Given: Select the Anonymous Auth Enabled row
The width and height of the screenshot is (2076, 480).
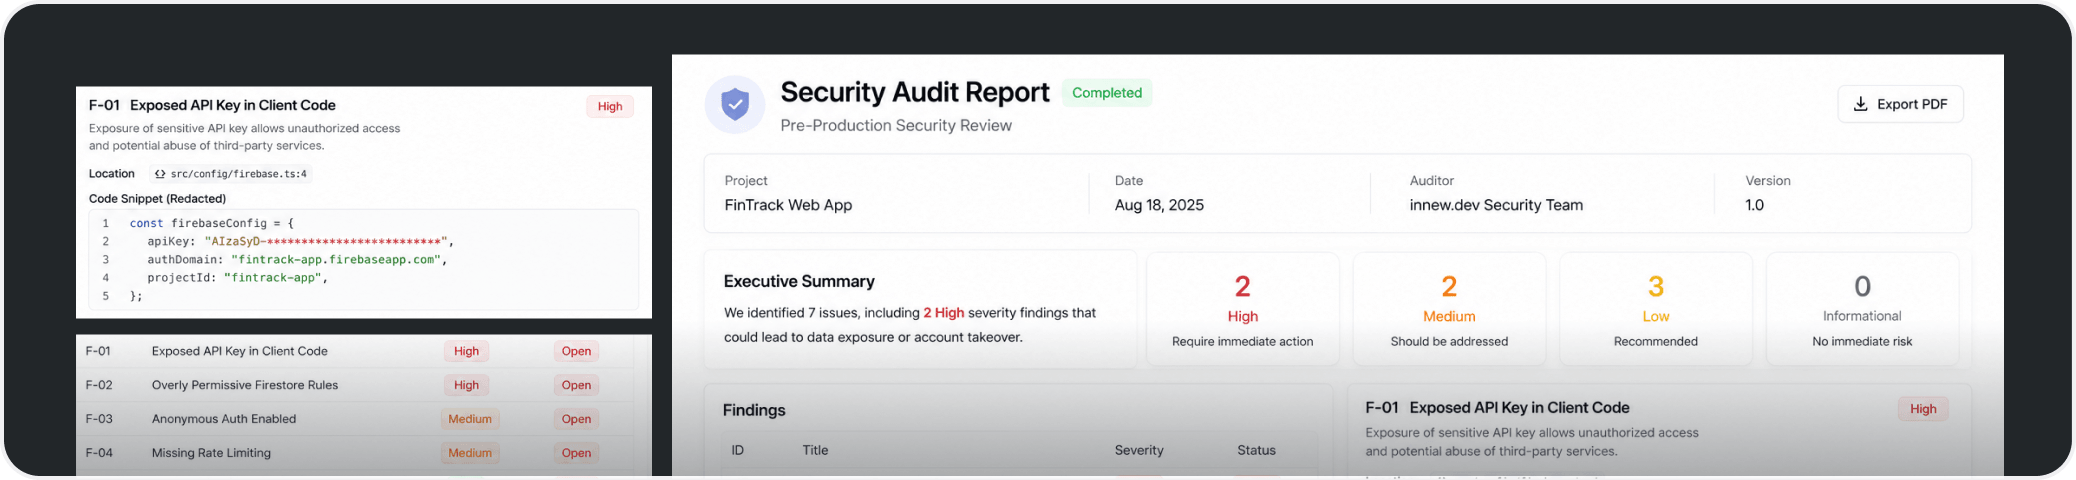Looking at the screenshot, I should (x=355, y=419).
